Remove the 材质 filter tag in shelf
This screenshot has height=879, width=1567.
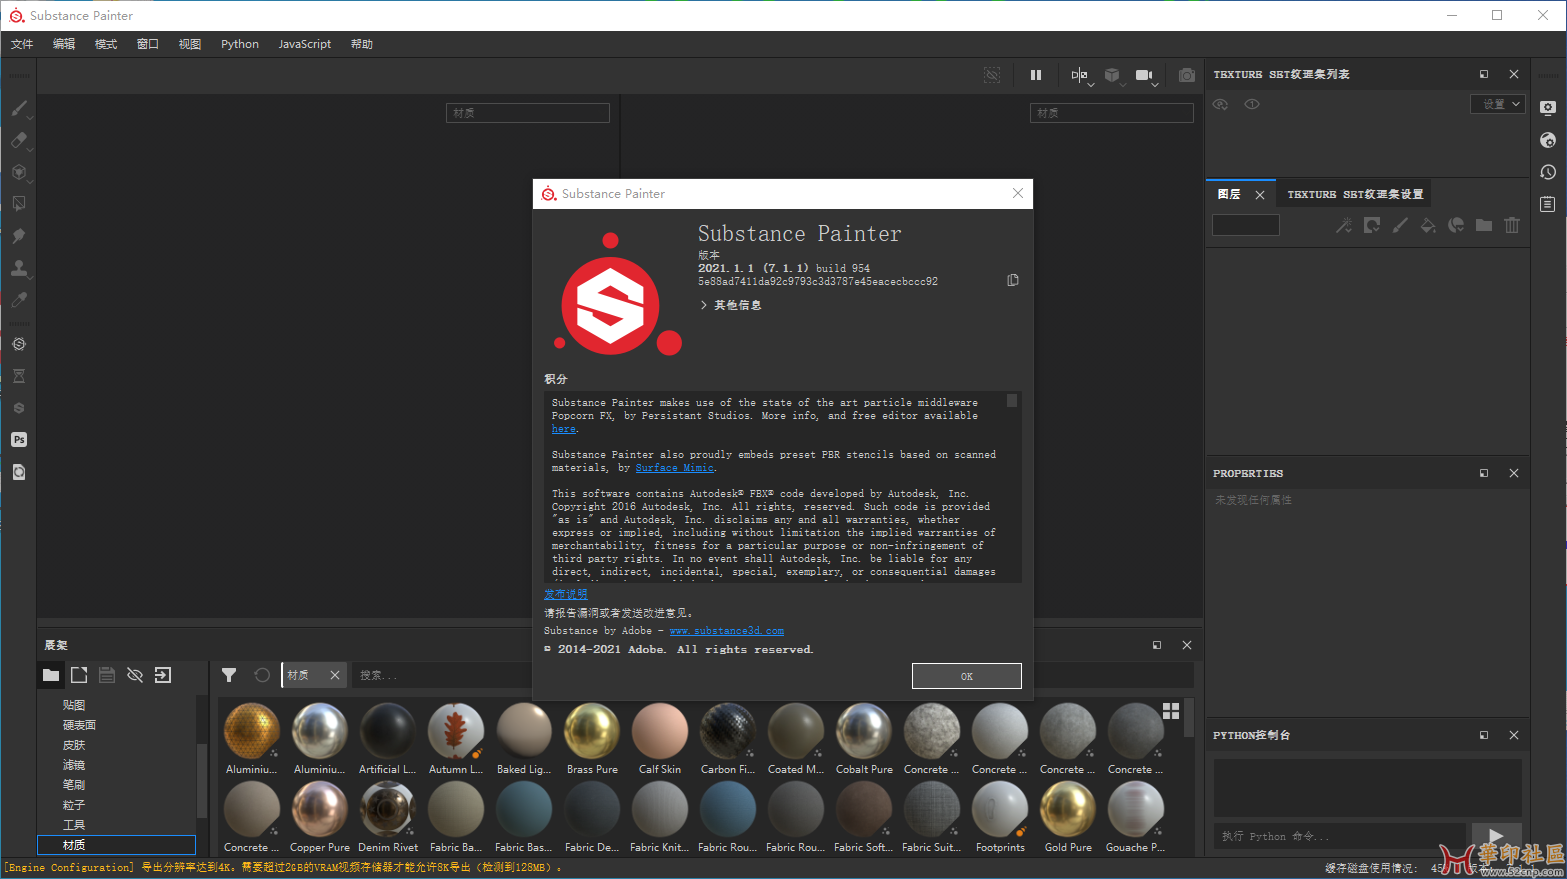(335, 675)
